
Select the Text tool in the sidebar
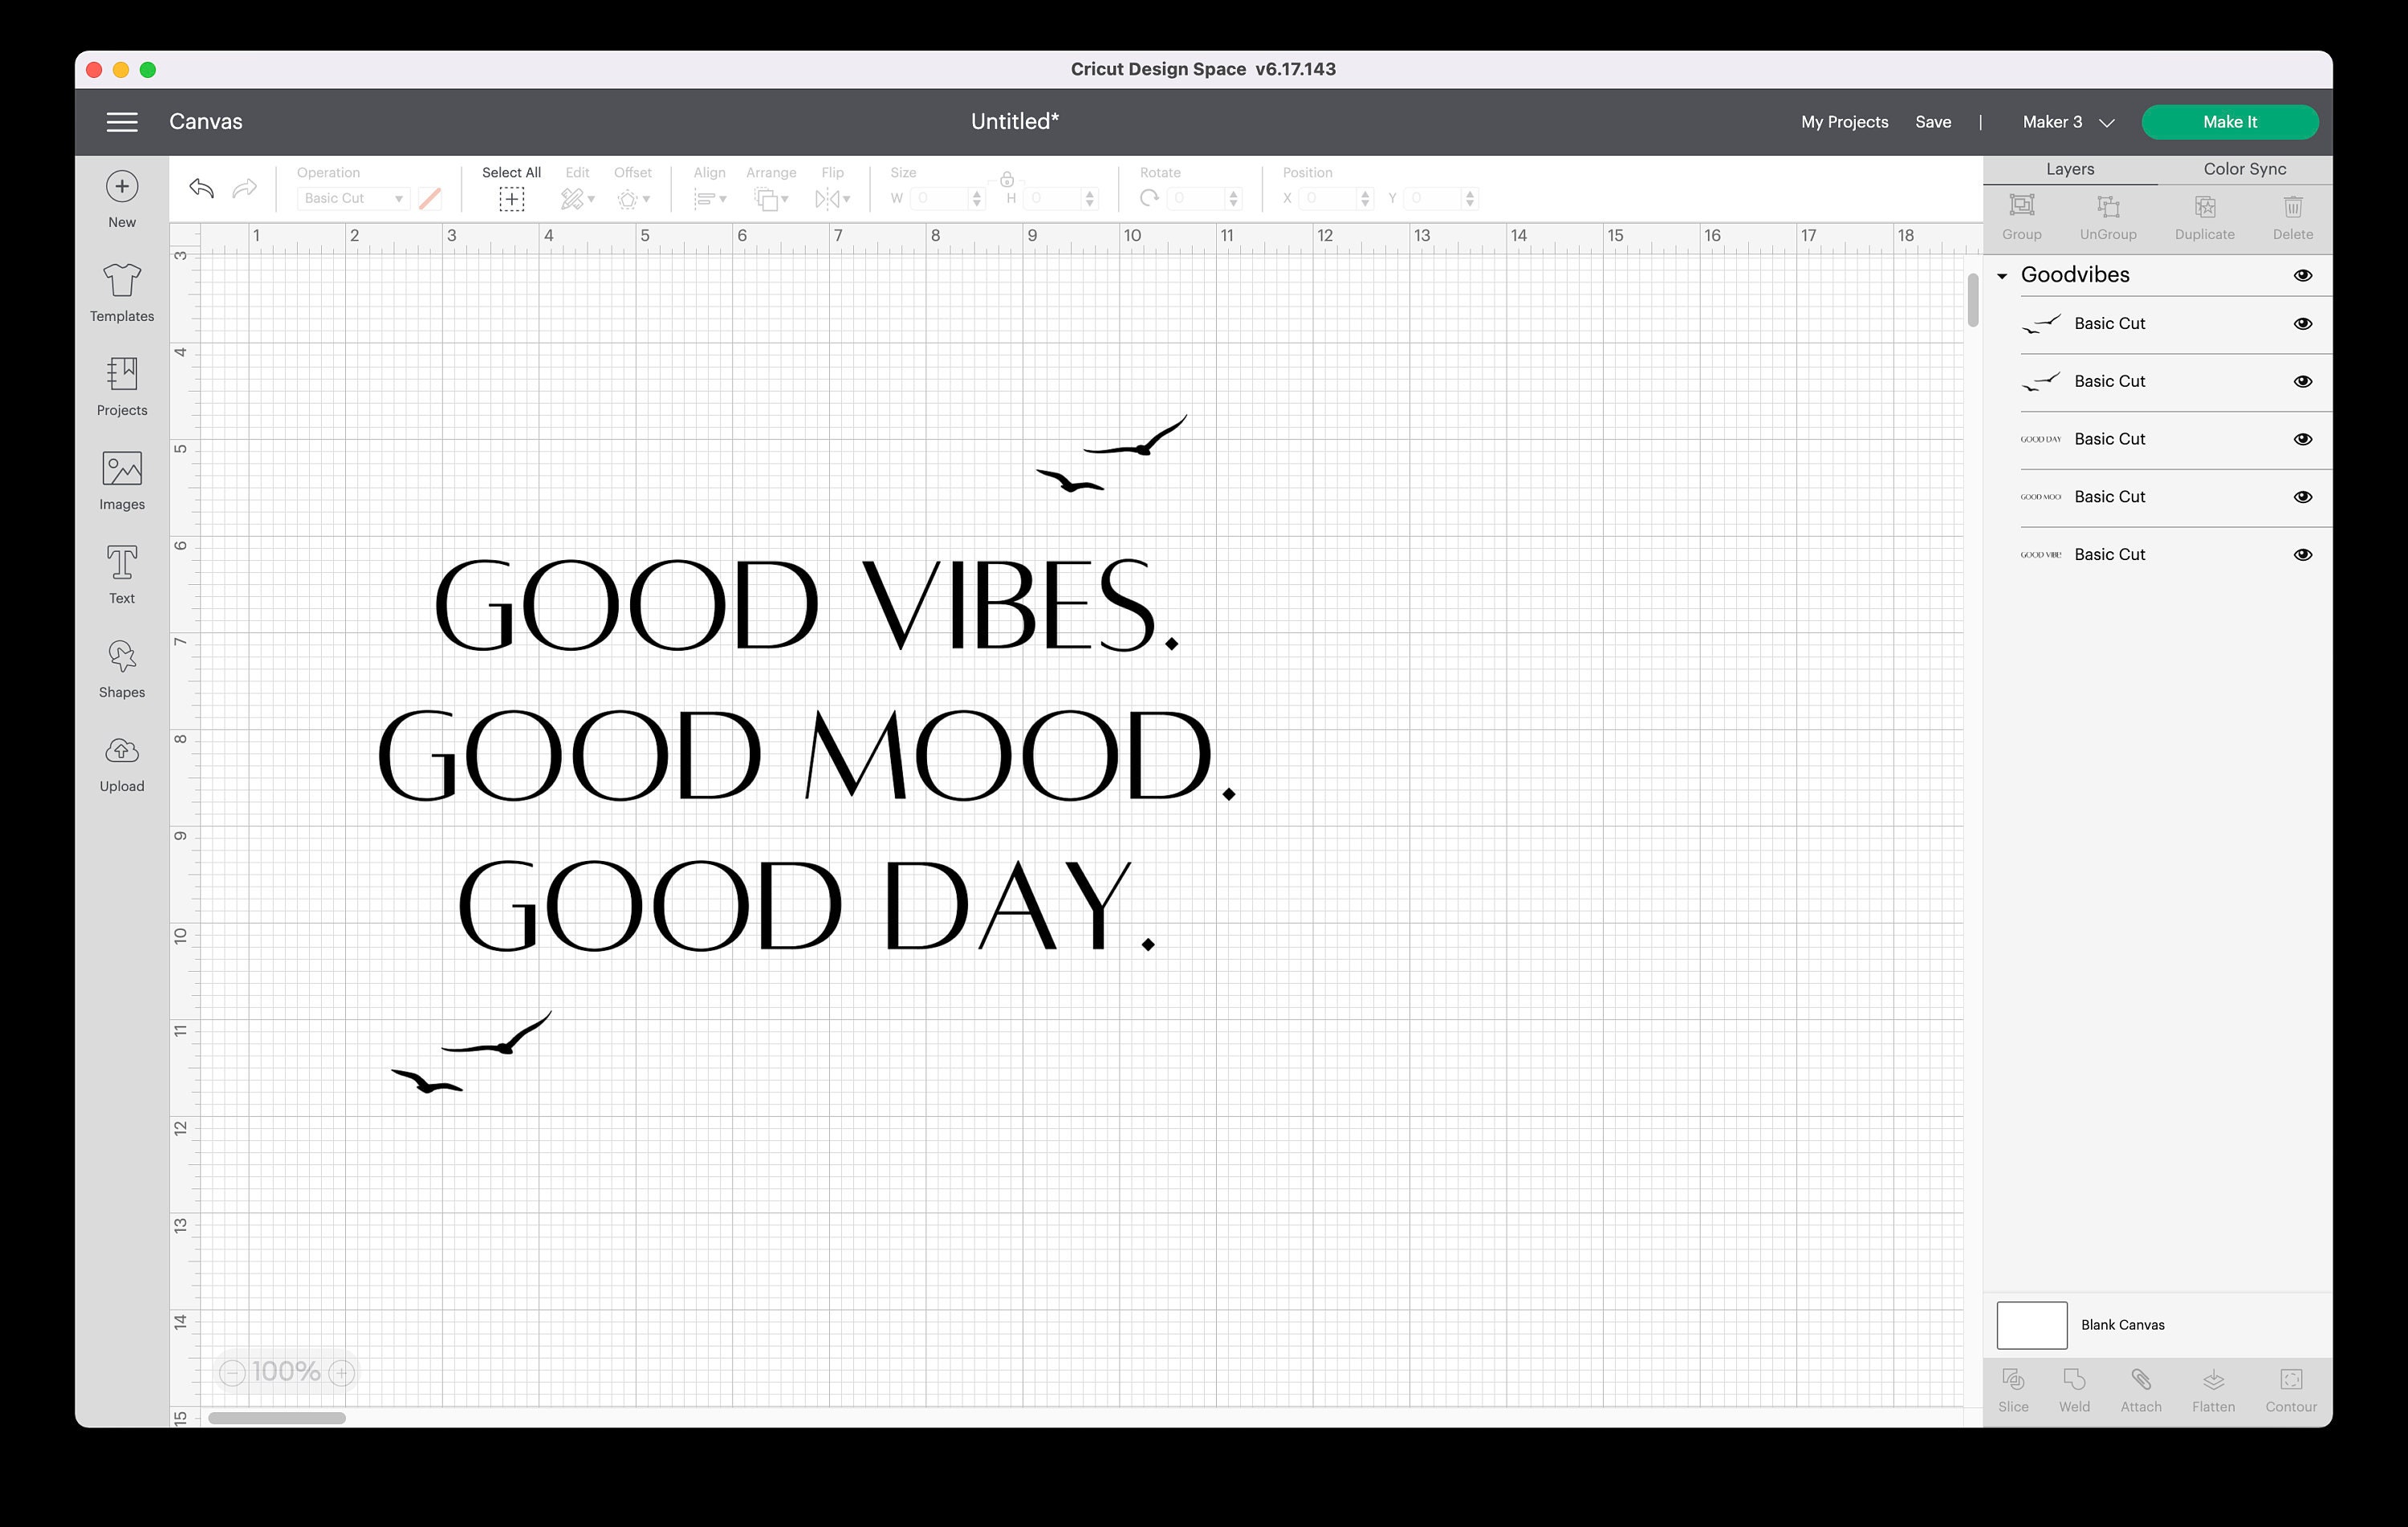121,572
